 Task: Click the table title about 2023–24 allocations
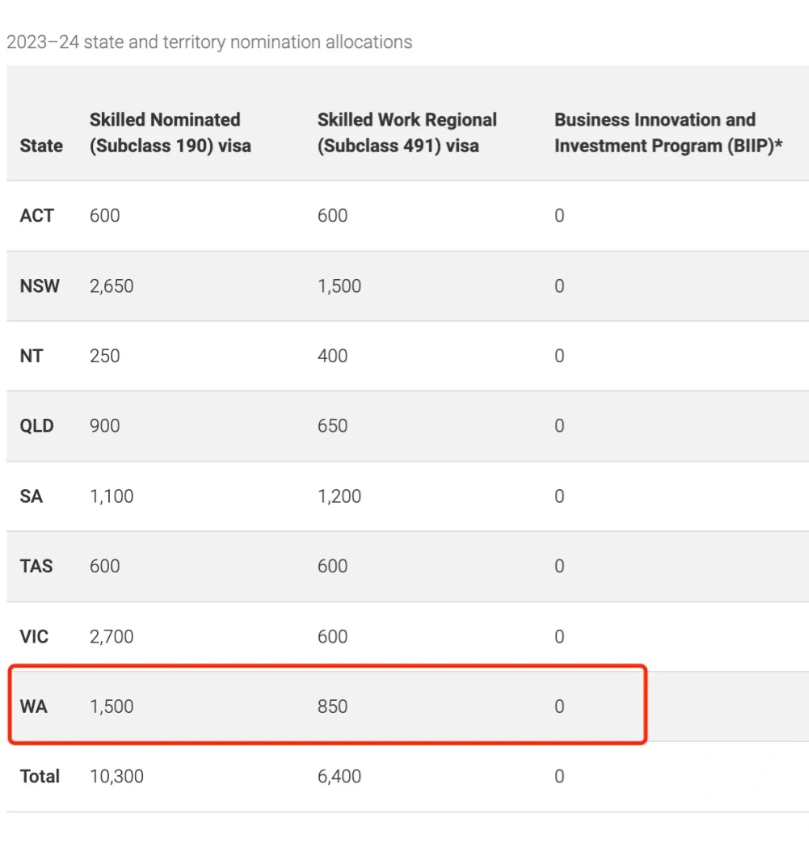[209, 42]
